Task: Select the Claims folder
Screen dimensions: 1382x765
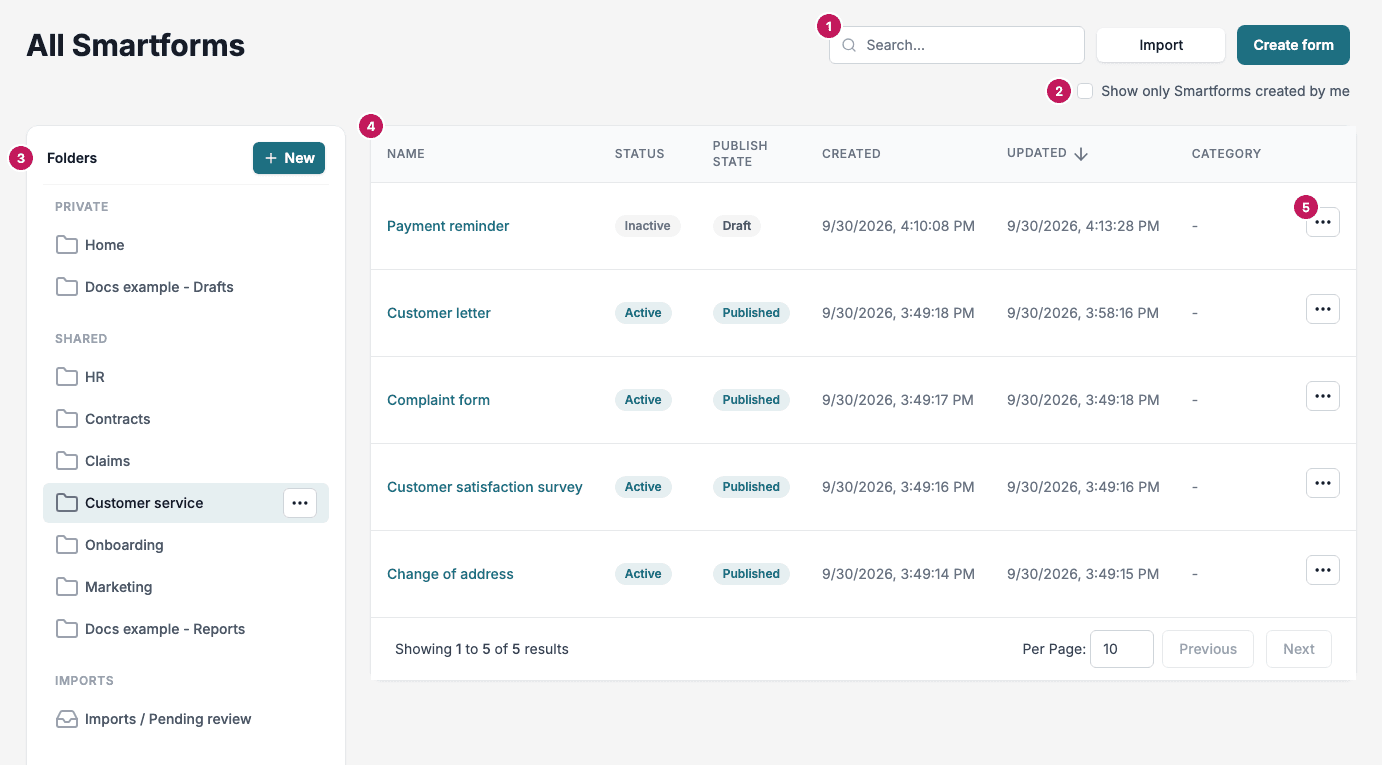Action: pos(186,461)
